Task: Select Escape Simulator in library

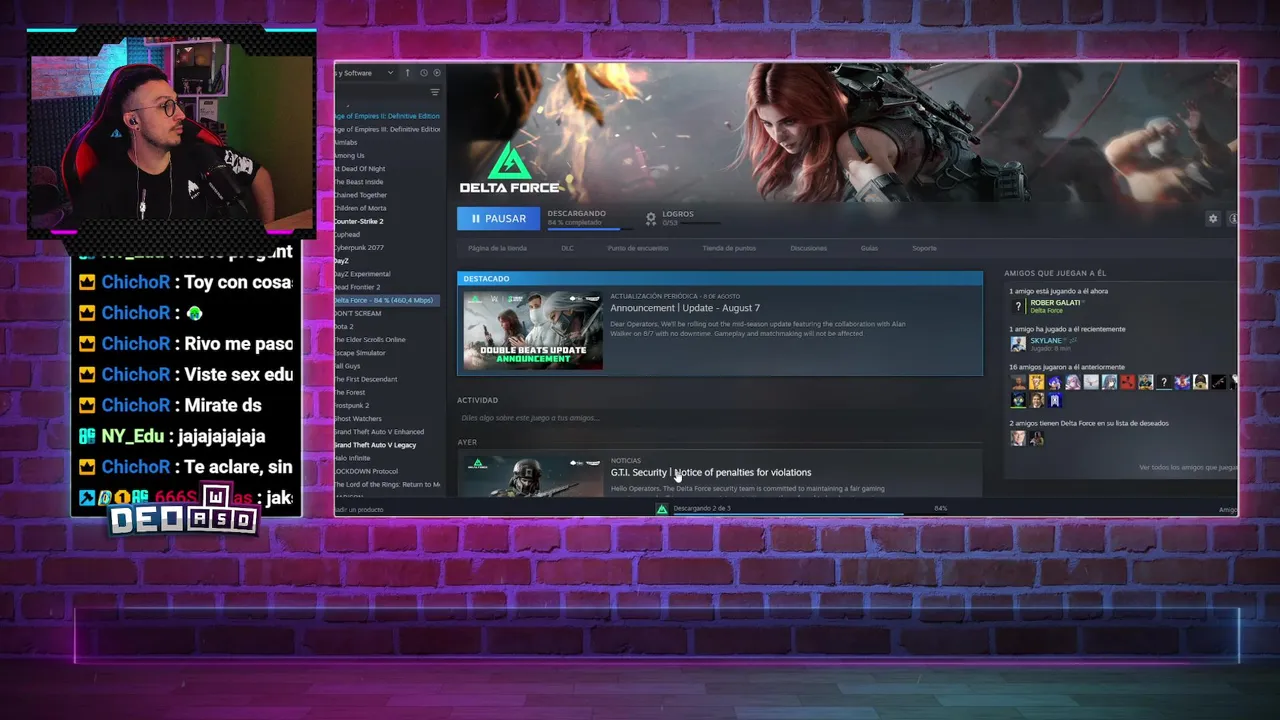Action: (360, 353)
